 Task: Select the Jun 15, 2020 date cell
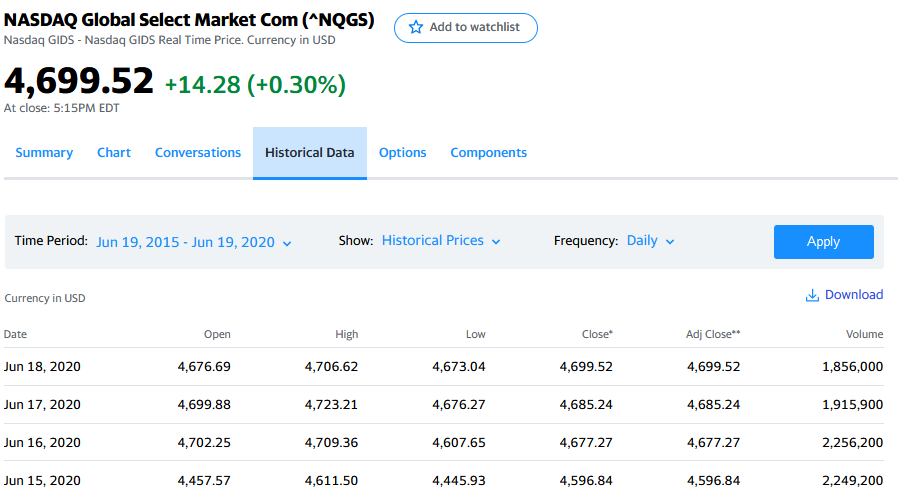click(x=42, y=481)
